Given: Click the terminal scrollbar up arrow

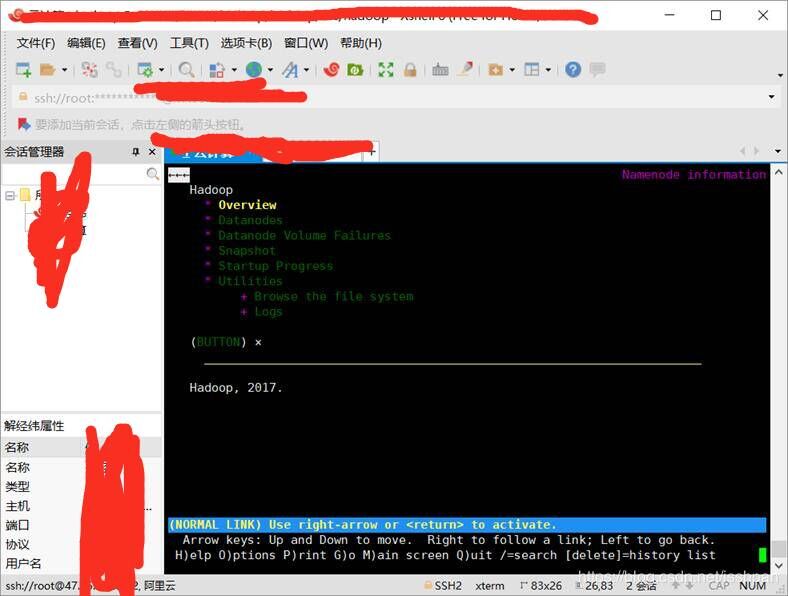Looking at the screenshot, I should click(778, 172).
